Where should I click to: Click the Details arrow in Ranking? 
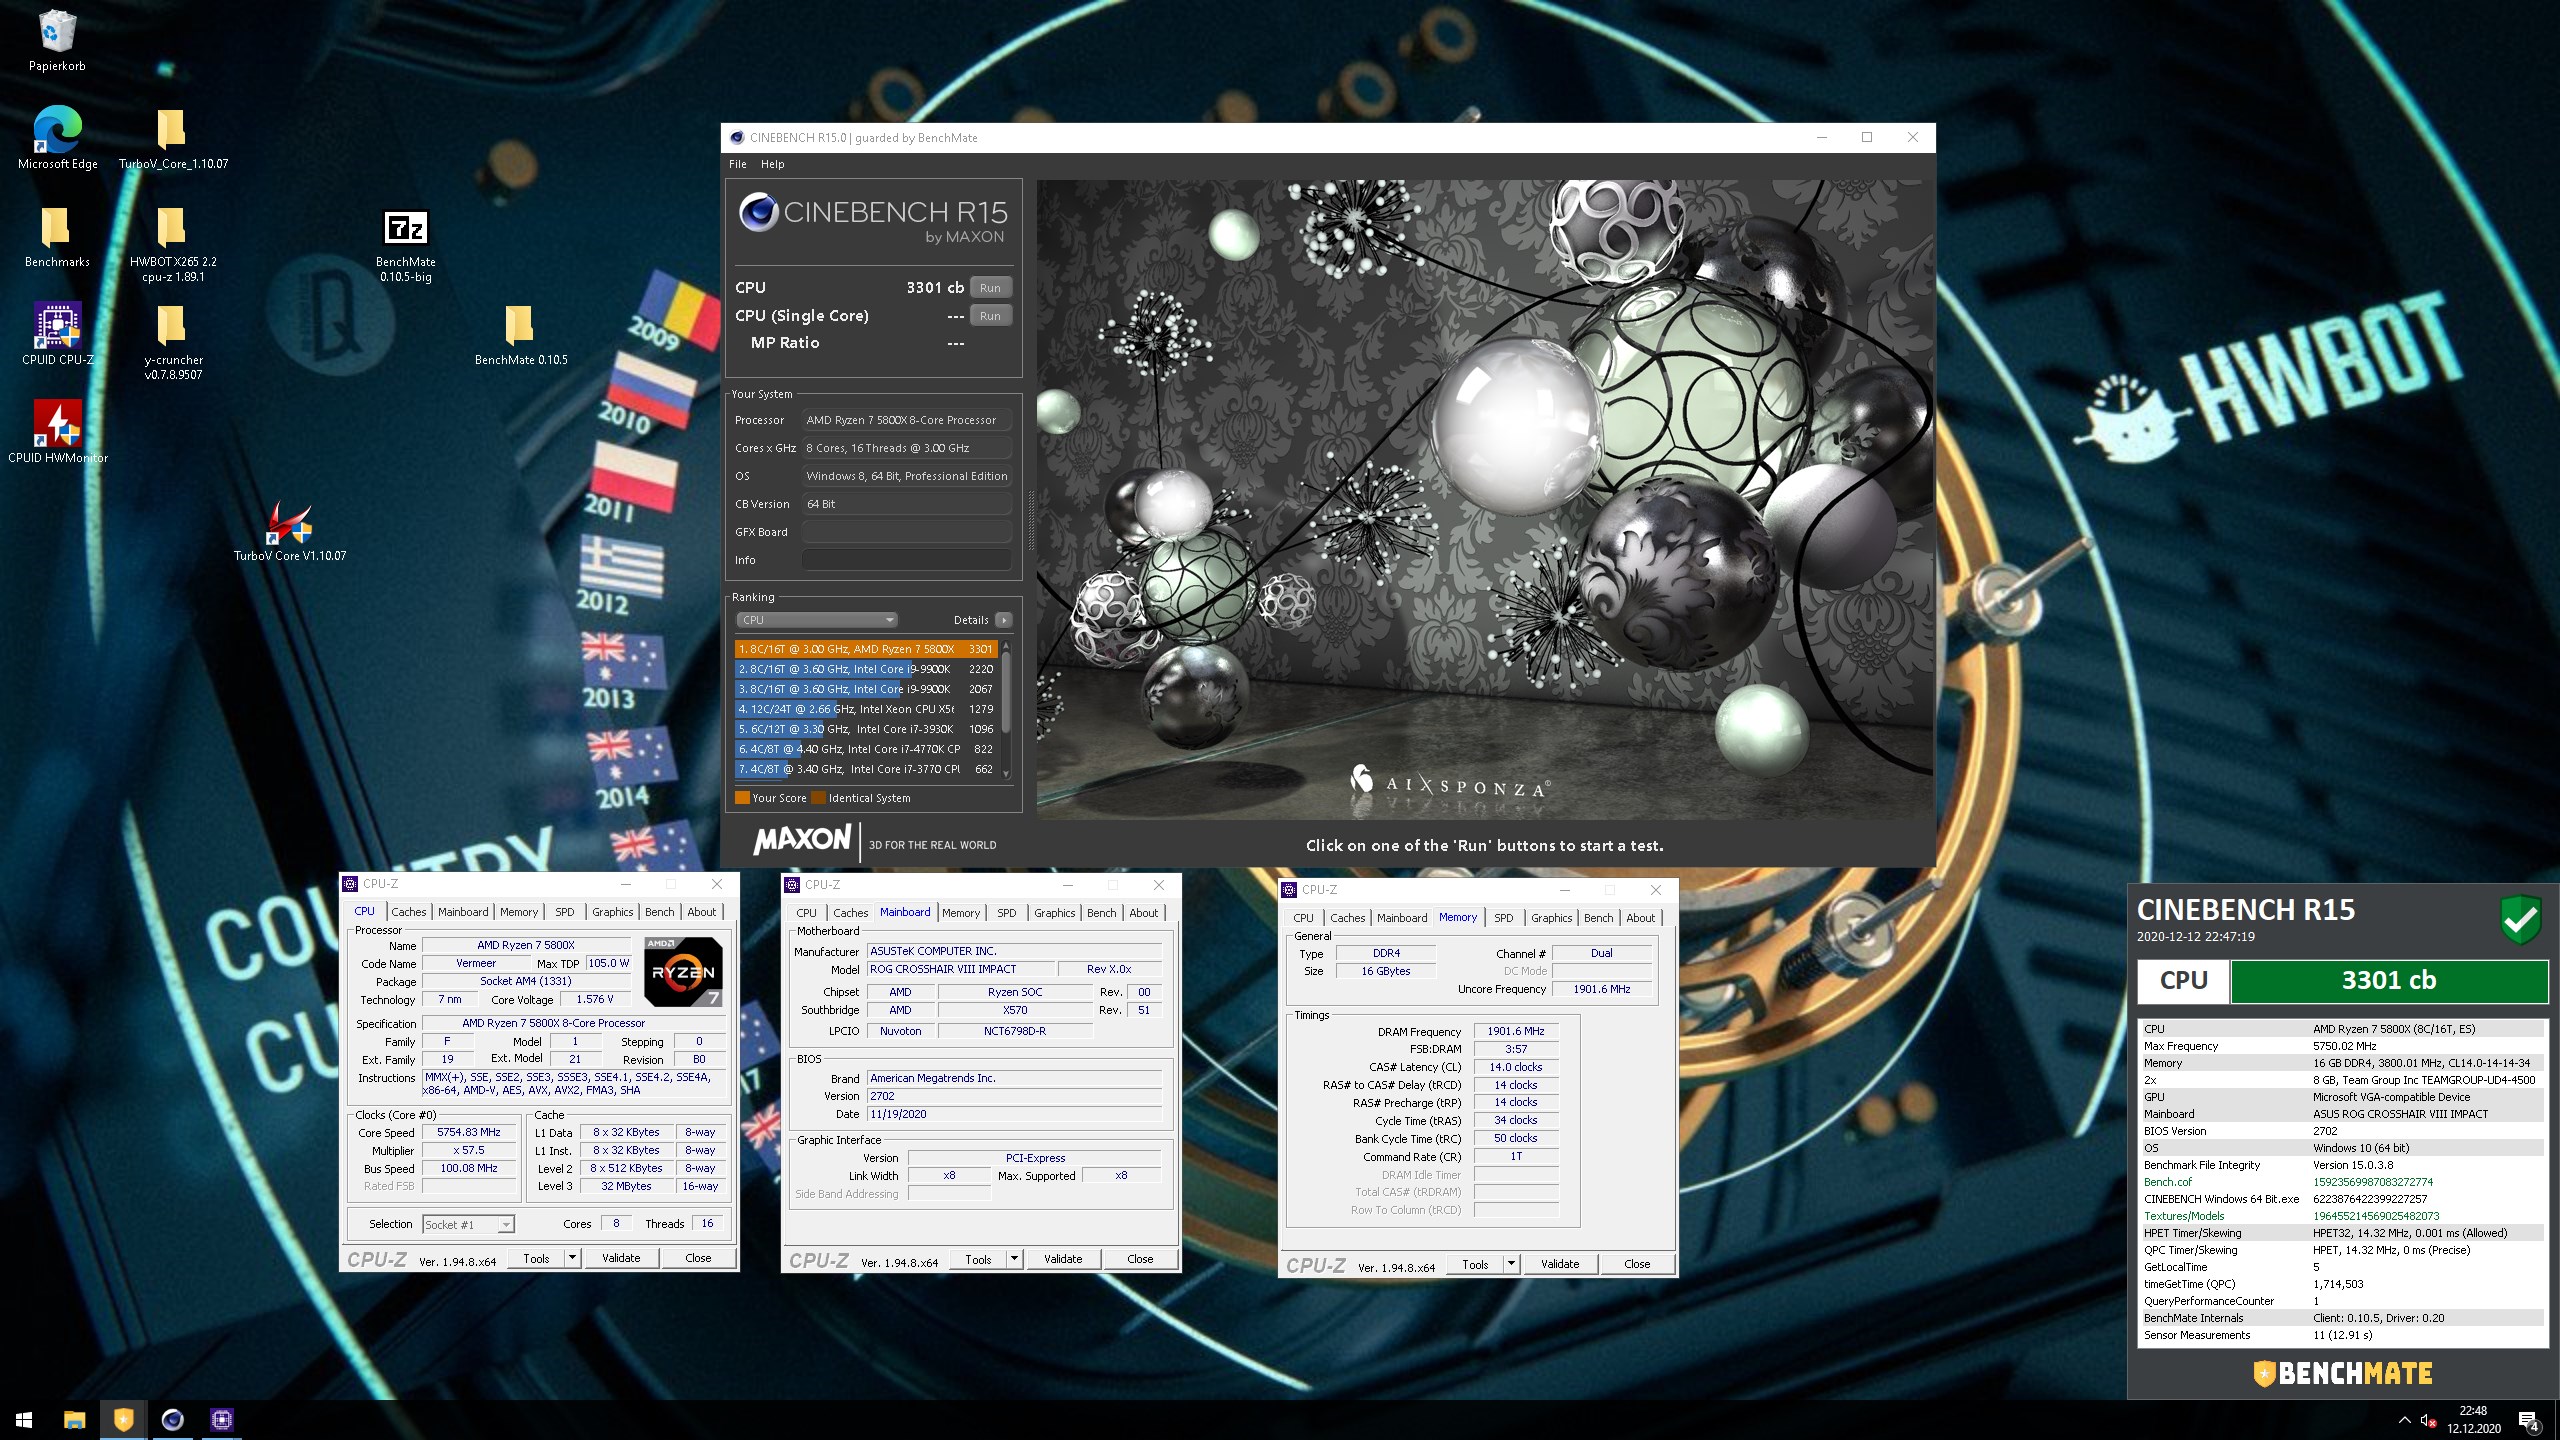[1004, 620]
